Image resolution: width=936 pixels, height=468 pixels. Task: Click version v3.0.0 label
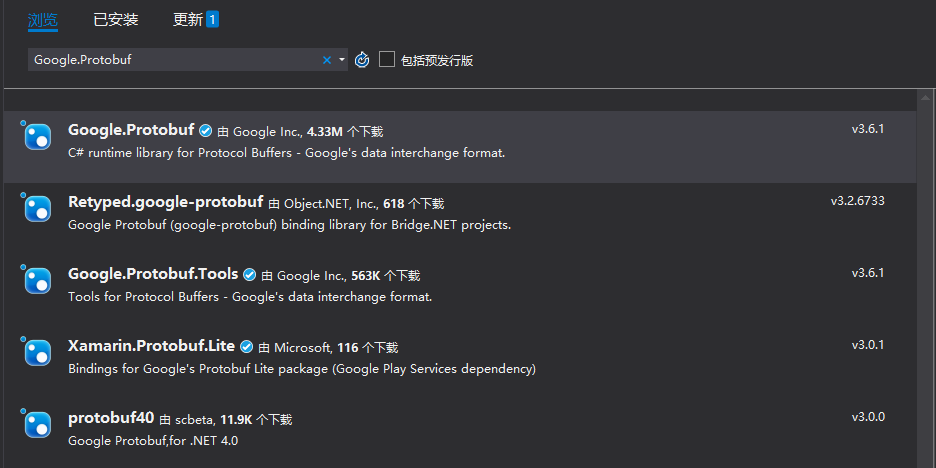(x=868, y=417)
